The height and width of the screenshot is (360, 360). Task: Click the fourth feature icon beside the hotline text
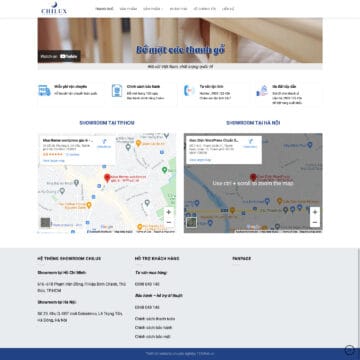262,91
